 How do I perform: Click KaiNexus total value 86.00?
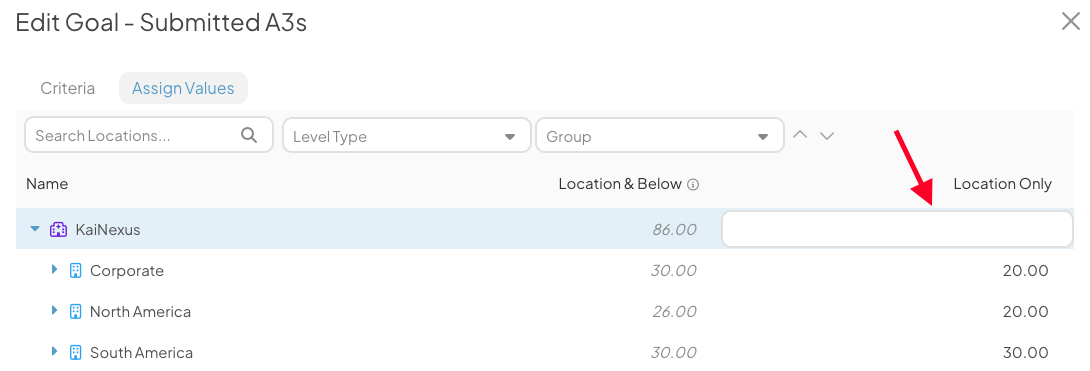tap(674, 229)
